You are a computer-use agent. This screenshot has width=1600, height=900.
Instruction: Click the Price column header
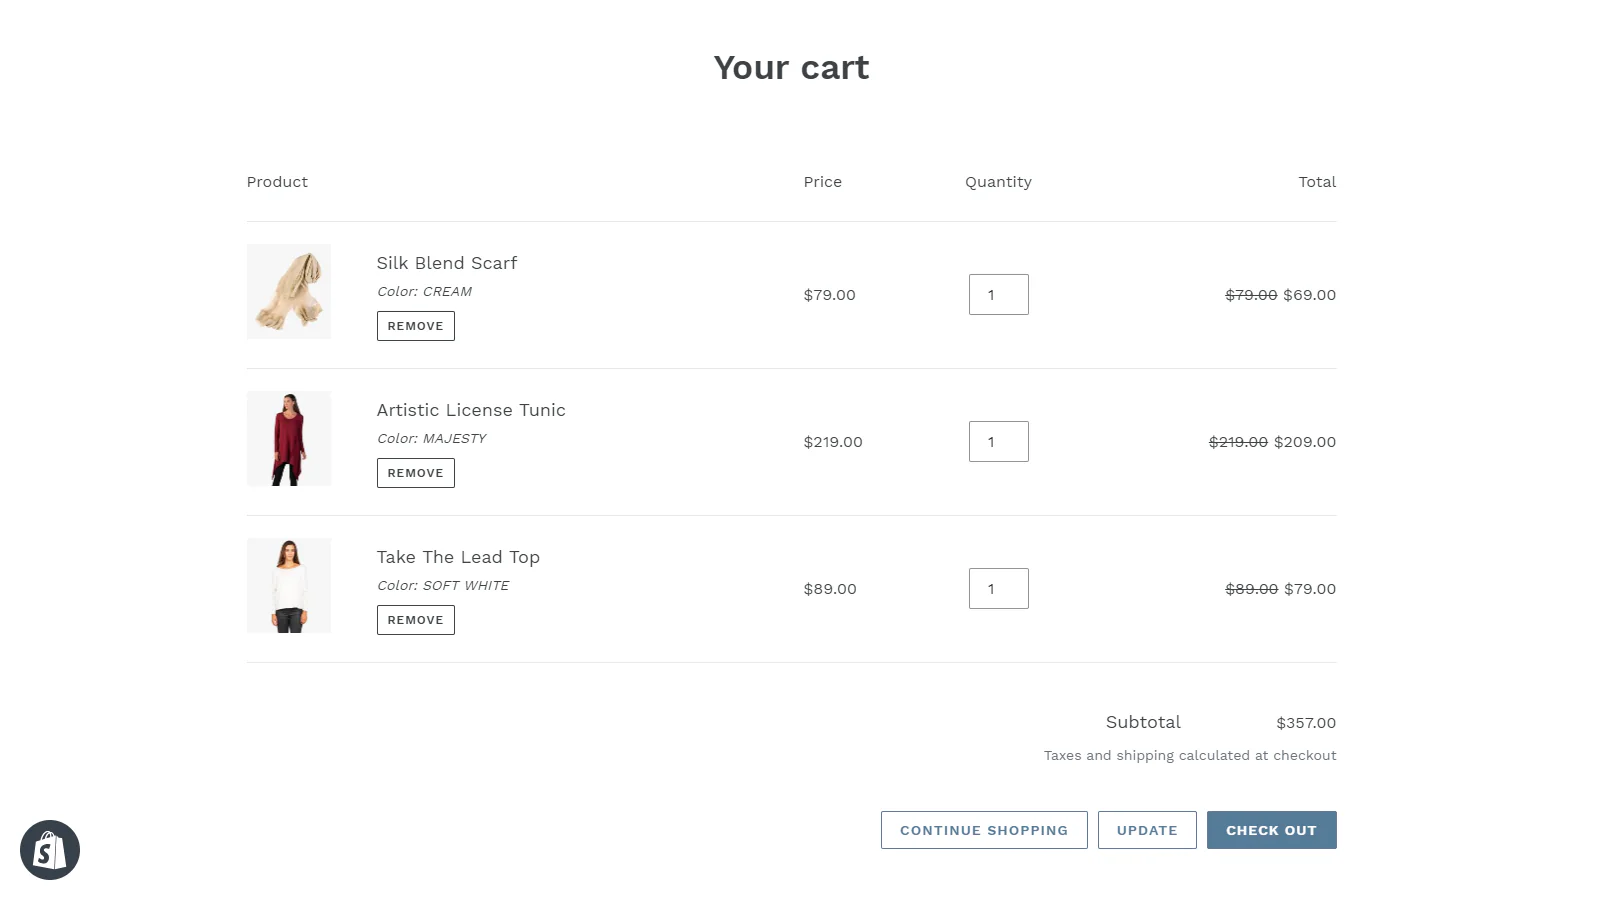coord(822,181)
